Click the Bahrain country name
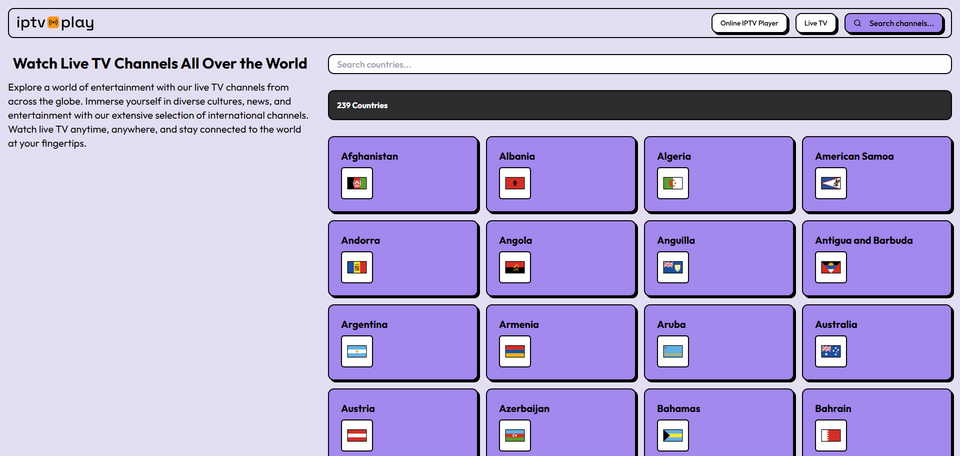 (x=833, y=408)
